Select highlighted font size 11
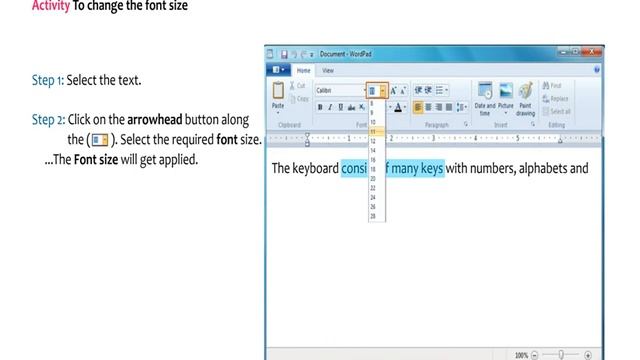 (x=376, y=132)
